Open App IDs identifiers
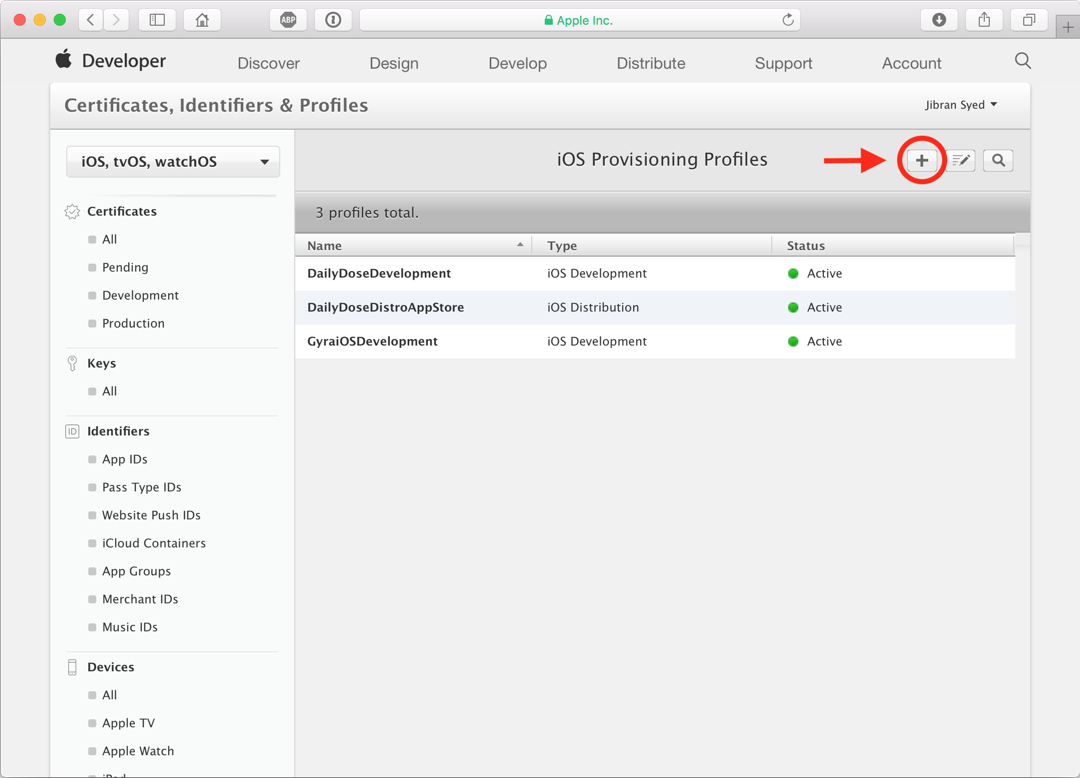 coord(125,459)
